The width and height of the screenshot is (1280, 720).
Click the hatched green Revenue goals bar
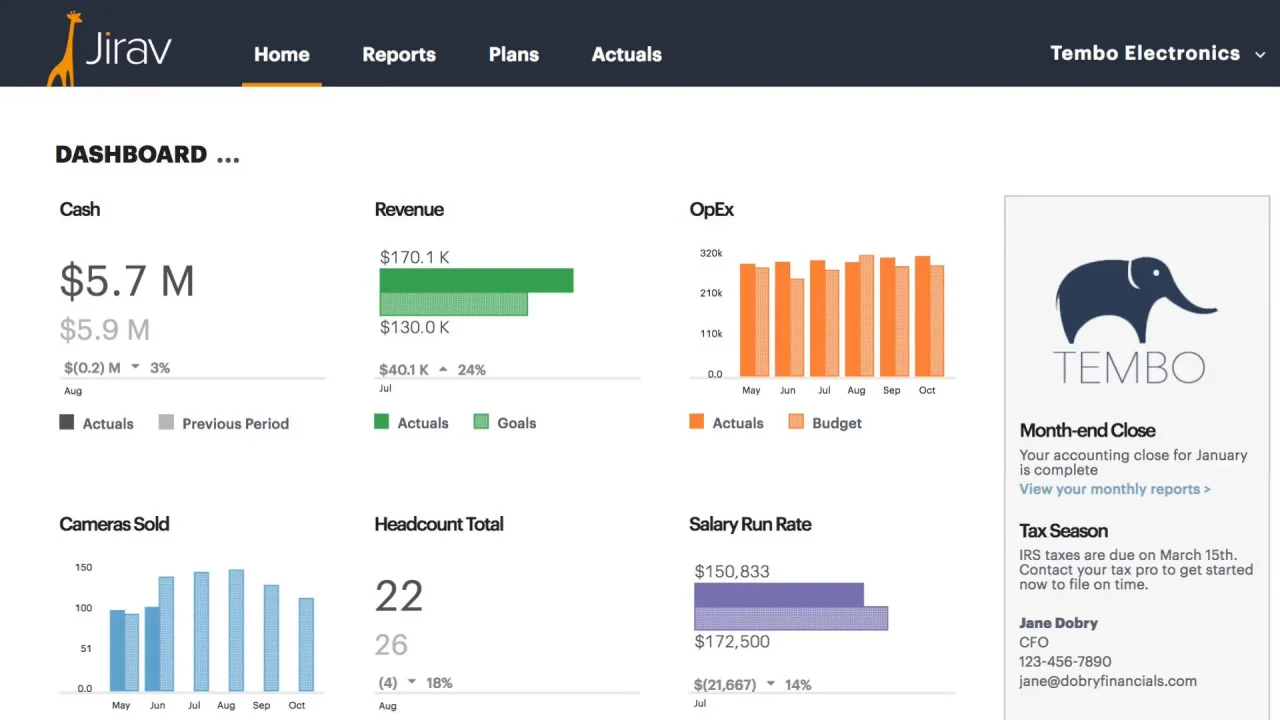(x=453, y=304)
